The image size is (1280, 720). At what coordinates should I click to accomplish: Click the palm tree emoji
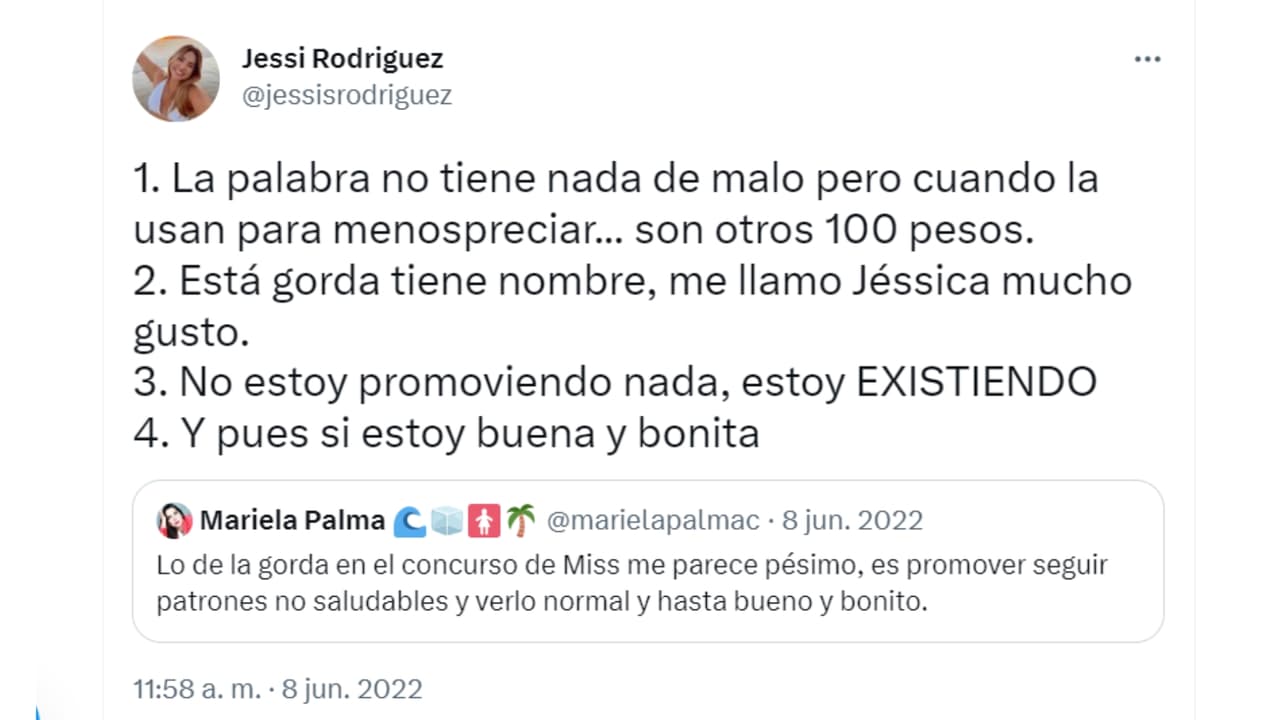[x=520, y=521]
